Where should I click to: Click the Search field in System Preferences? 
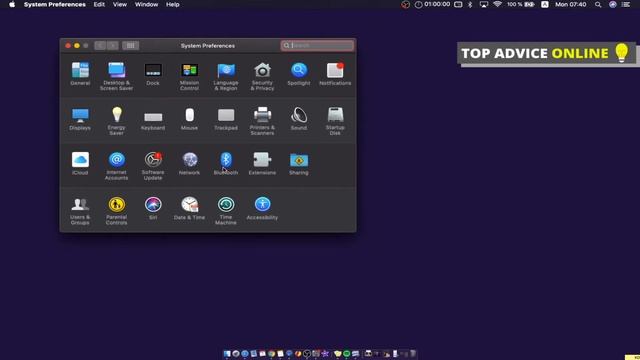(x=317, y=45)
